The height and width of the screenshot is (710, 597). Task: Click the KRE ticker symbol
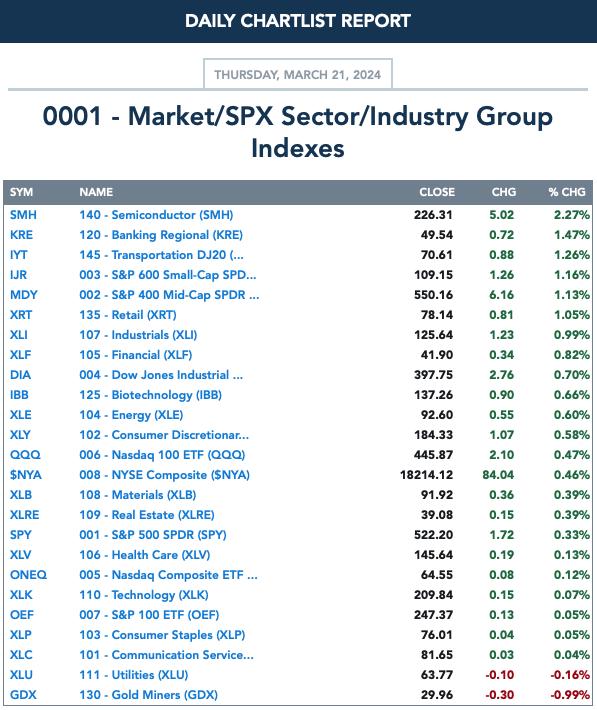pos(21,235)
